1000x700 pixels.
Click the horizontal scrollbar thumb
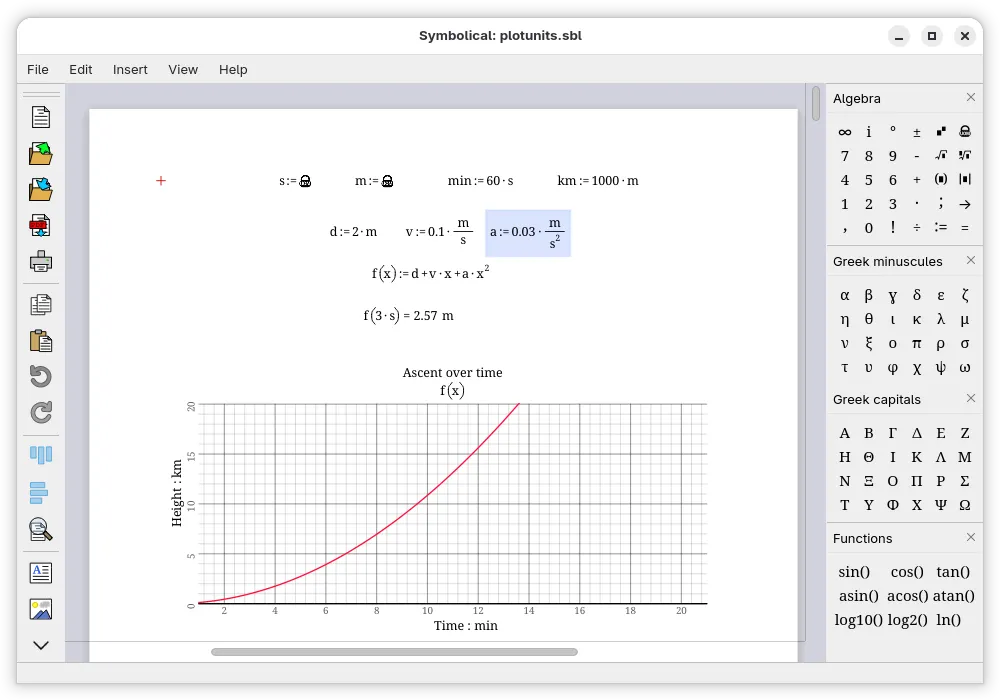click(x=394, y=652)
